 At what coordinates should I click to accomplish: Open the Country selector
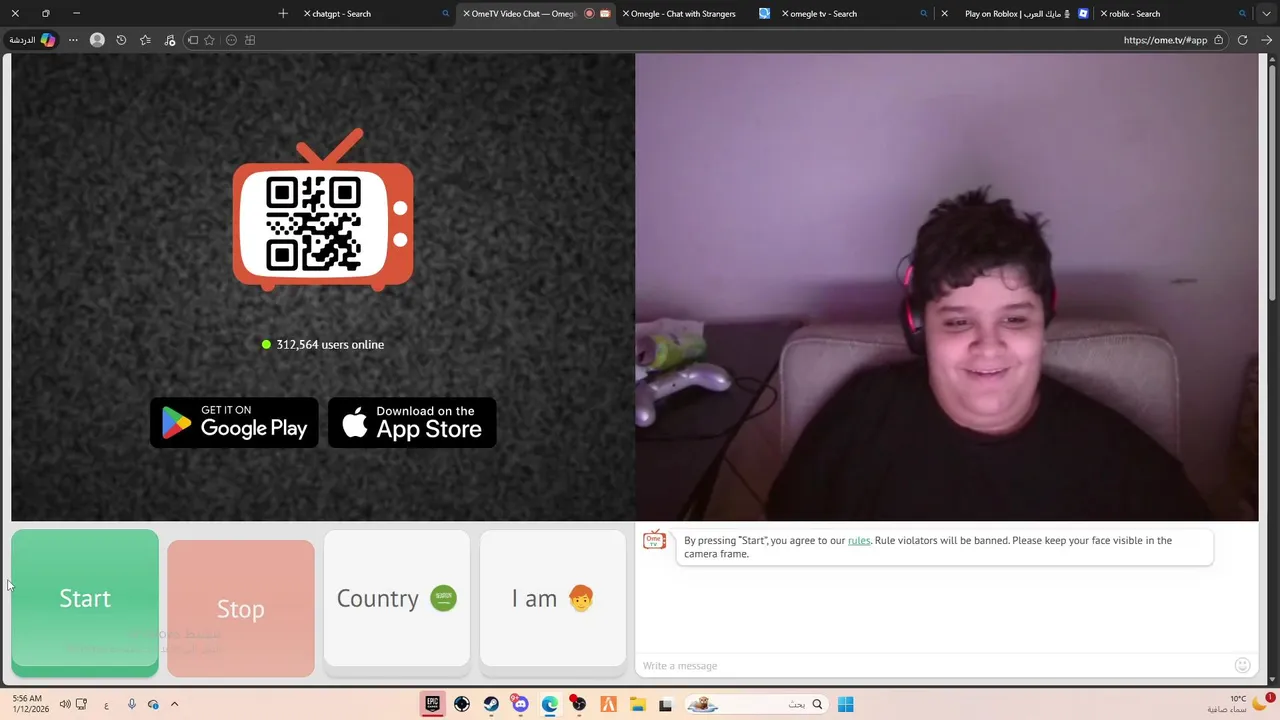point(397,598)
